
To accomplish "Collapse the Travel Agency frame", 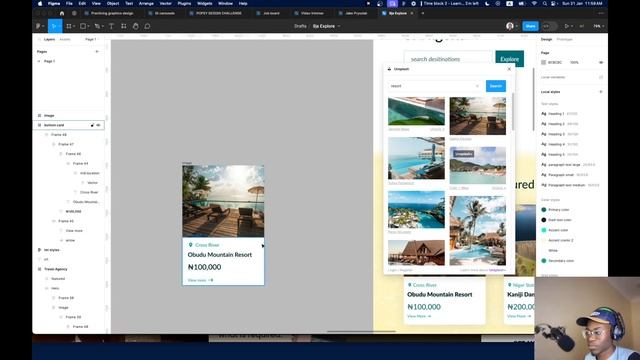I will (x=40, y=269).
